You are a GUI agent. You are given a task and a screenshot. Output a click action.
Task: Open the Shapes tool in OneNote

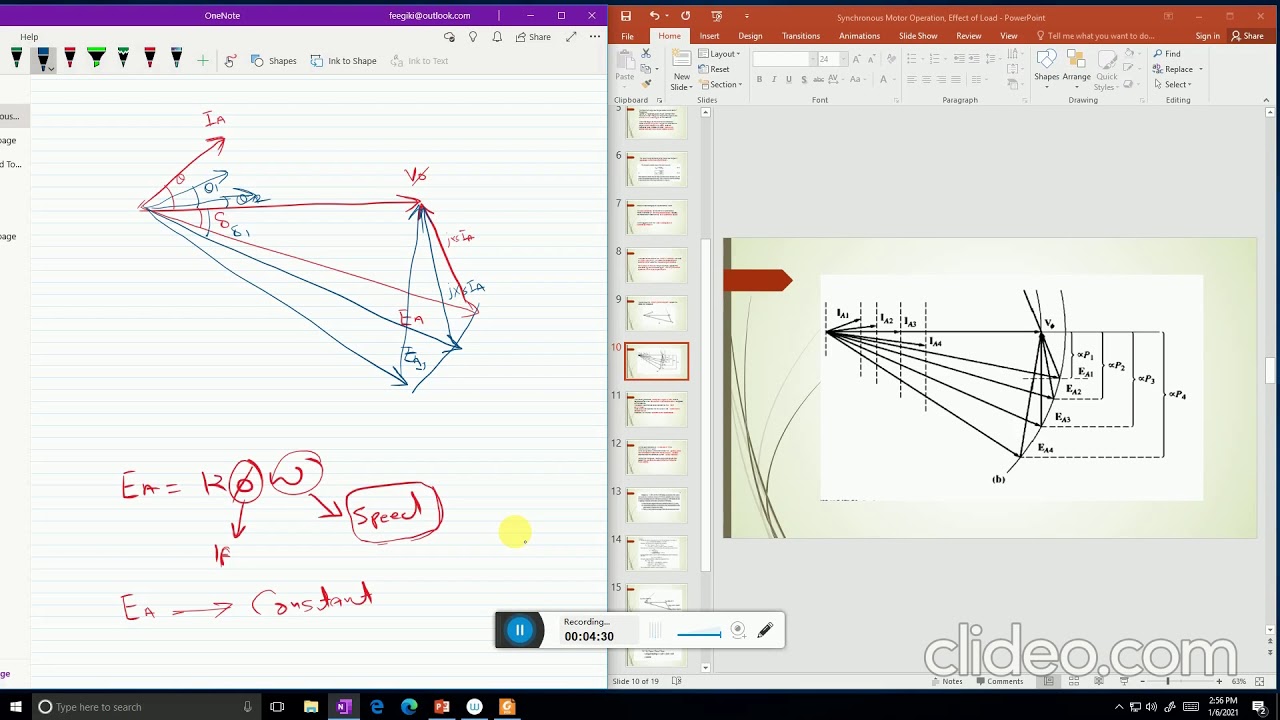coord(273,61)
